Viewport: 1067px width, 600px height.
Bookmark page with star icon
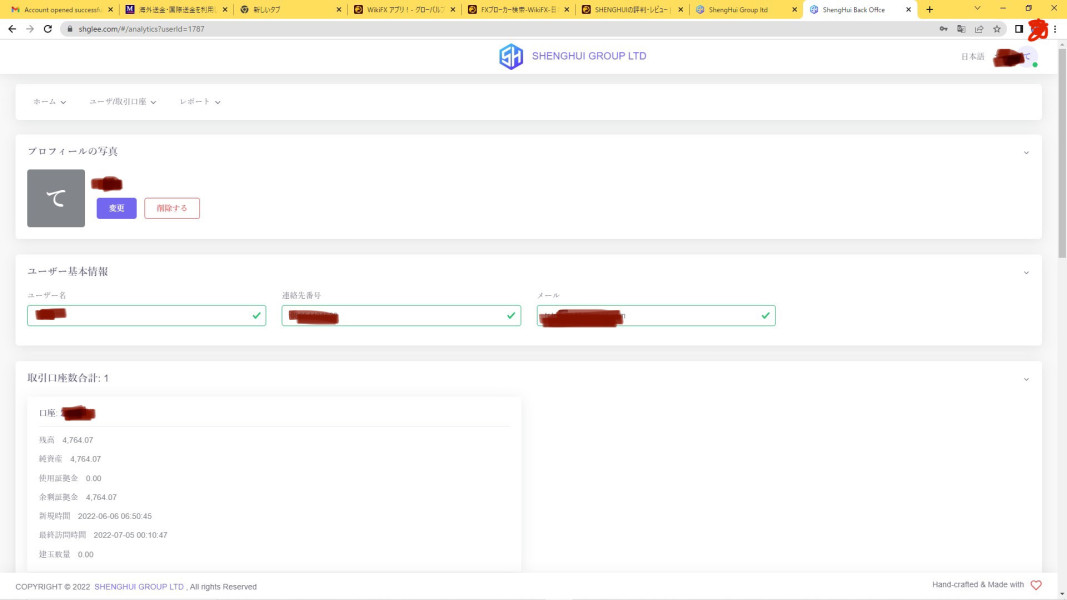[x=997, y=29]
